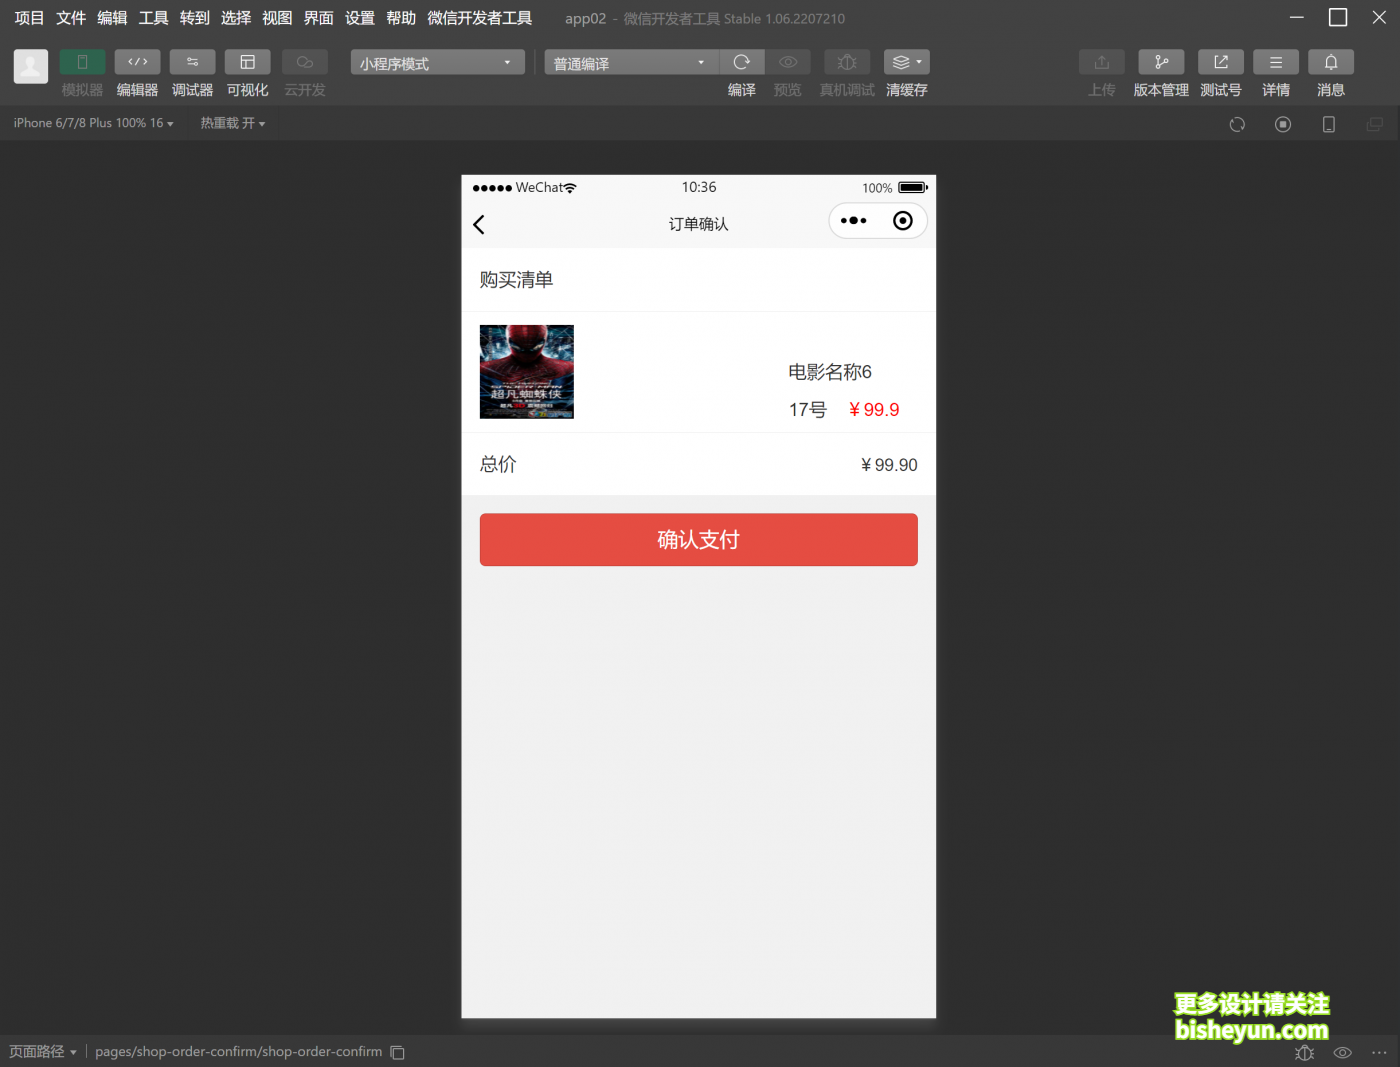Maximize the developer tools window
The height and width of the screenshot is (1067, 1400).
pos(1338,18)
